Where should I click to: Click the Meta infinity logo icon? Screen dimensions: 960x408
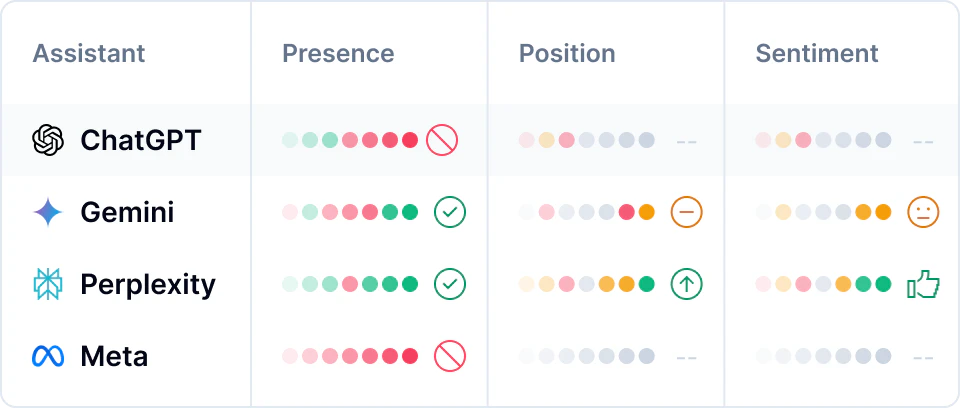point(48,356)
